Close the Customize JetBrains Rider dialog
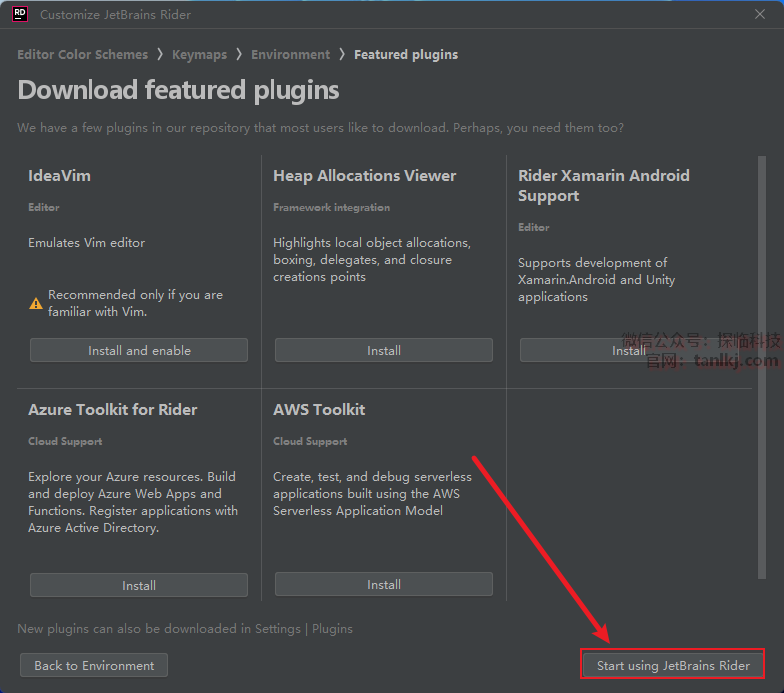Image resolution: width=784 pixels, height=693 pixels. pyautogui.click(x=760, y=15)
